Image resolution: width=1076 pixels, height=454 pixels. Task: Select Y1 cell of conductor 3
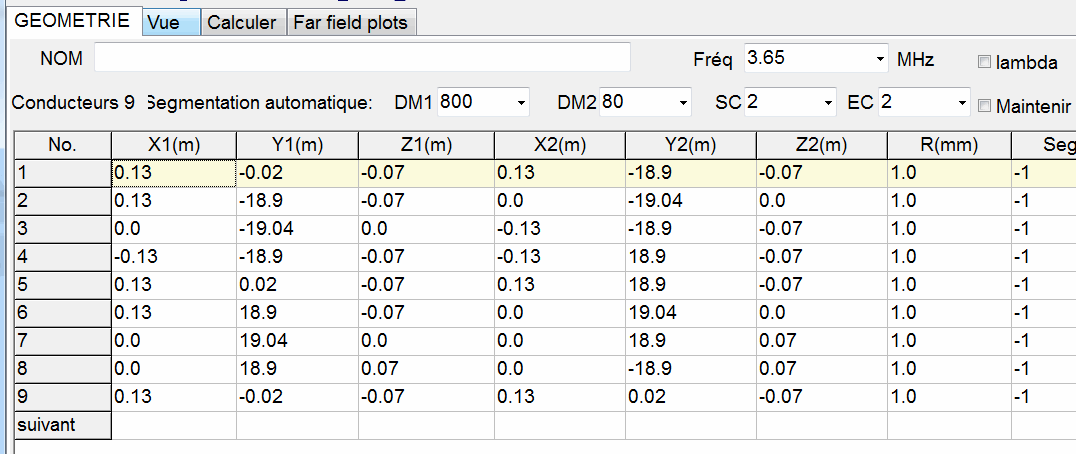click(297, 229)
